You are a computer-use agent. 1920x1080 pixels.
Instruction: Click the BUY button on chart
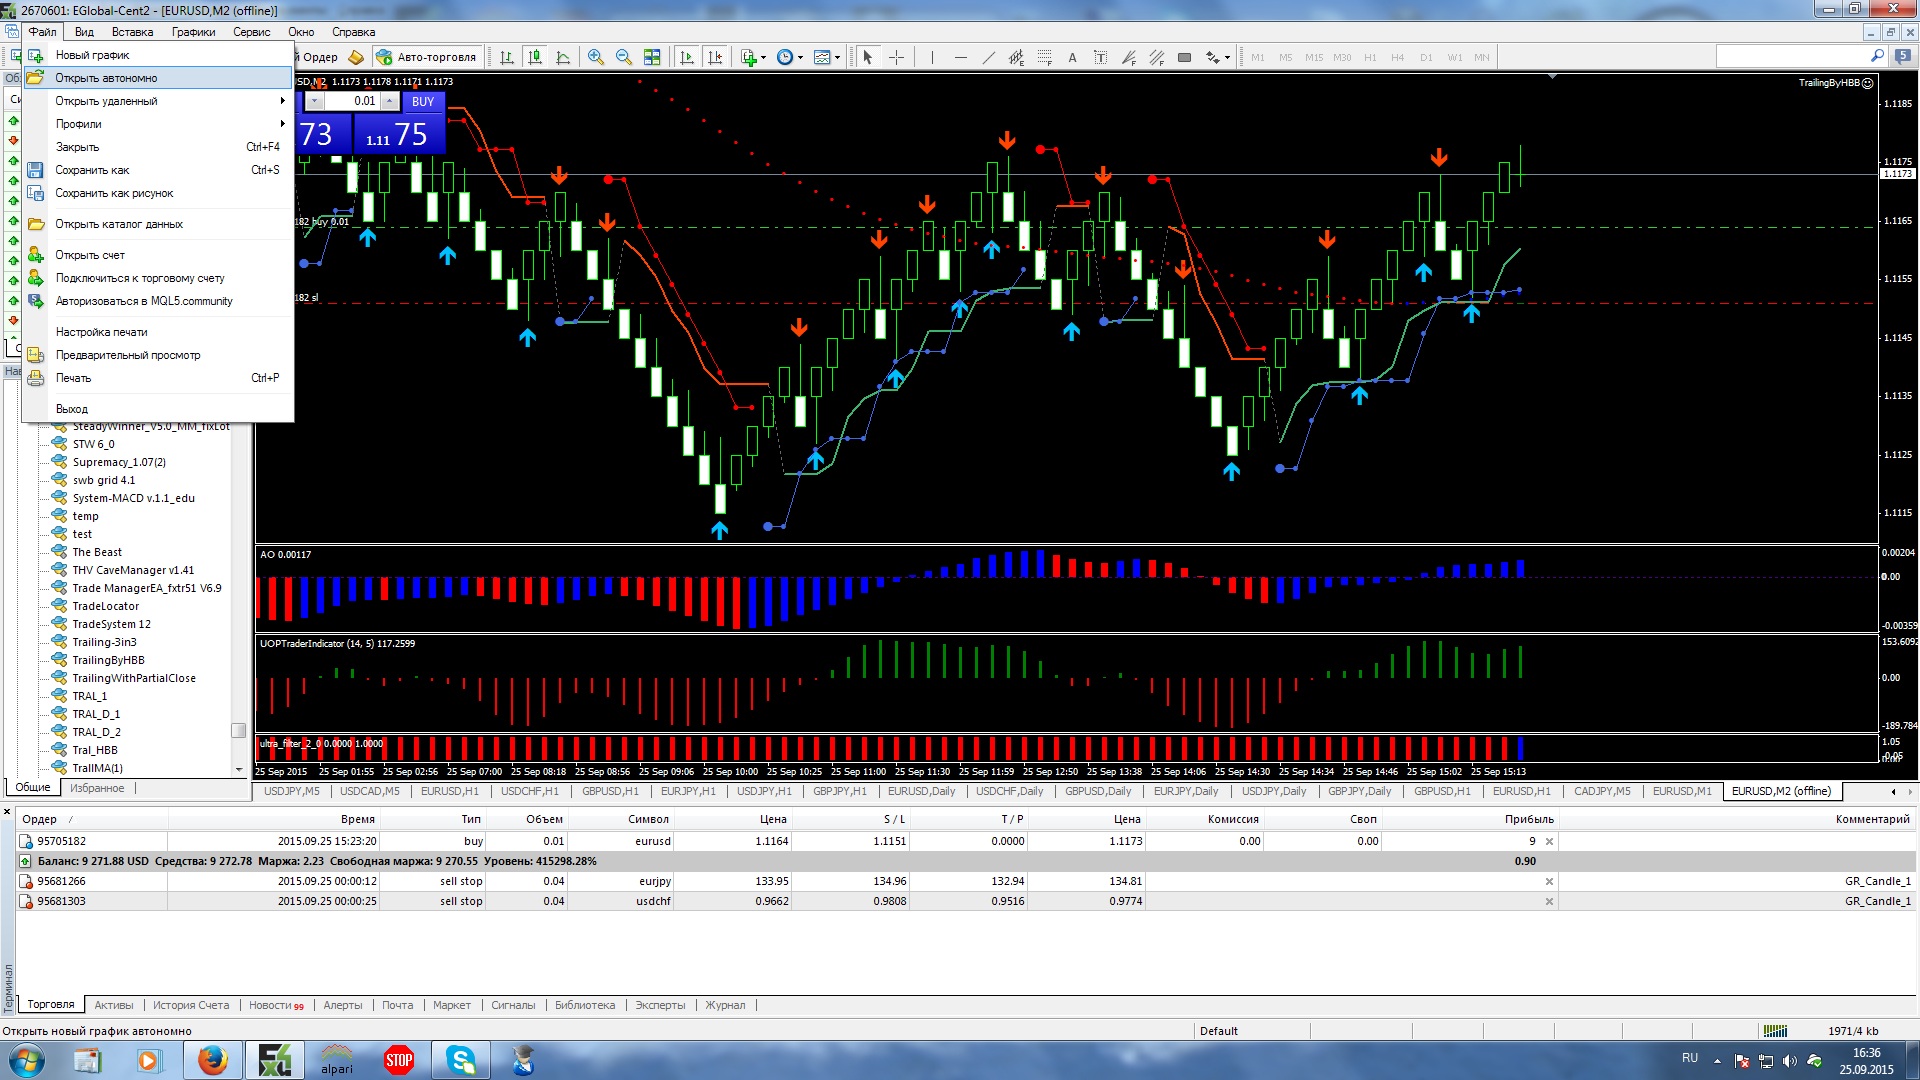tap(423, 101)
